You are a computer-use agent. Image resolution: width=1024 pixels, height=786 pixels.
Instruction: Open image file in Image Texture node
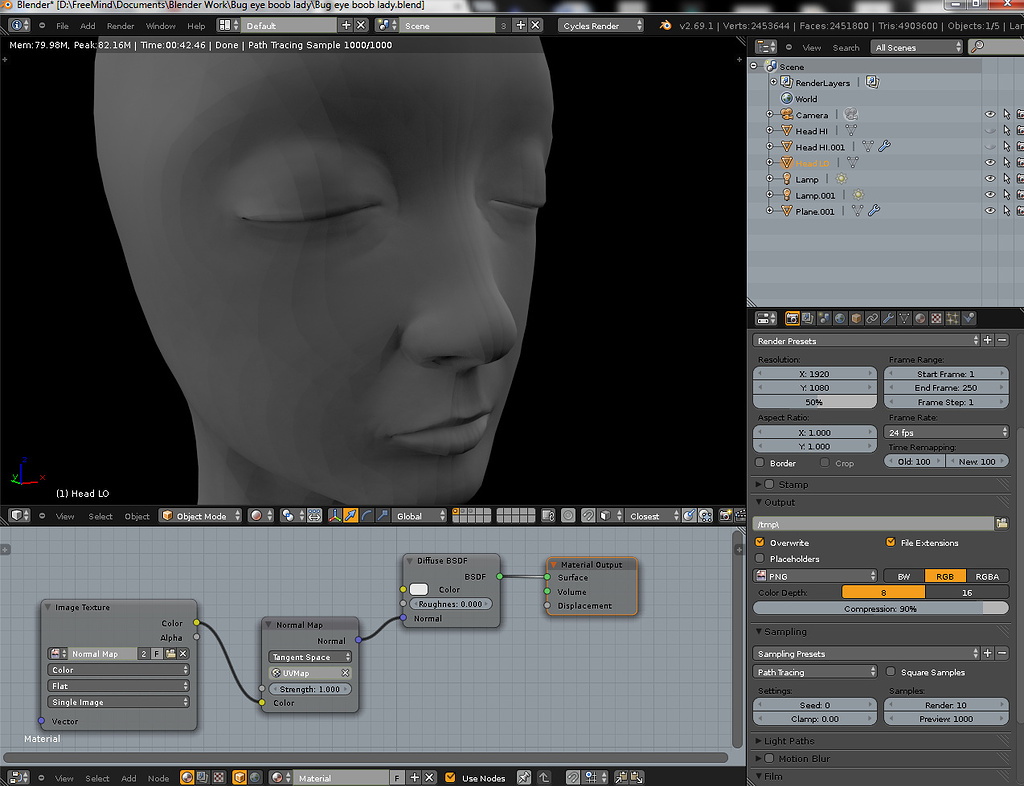170,653
